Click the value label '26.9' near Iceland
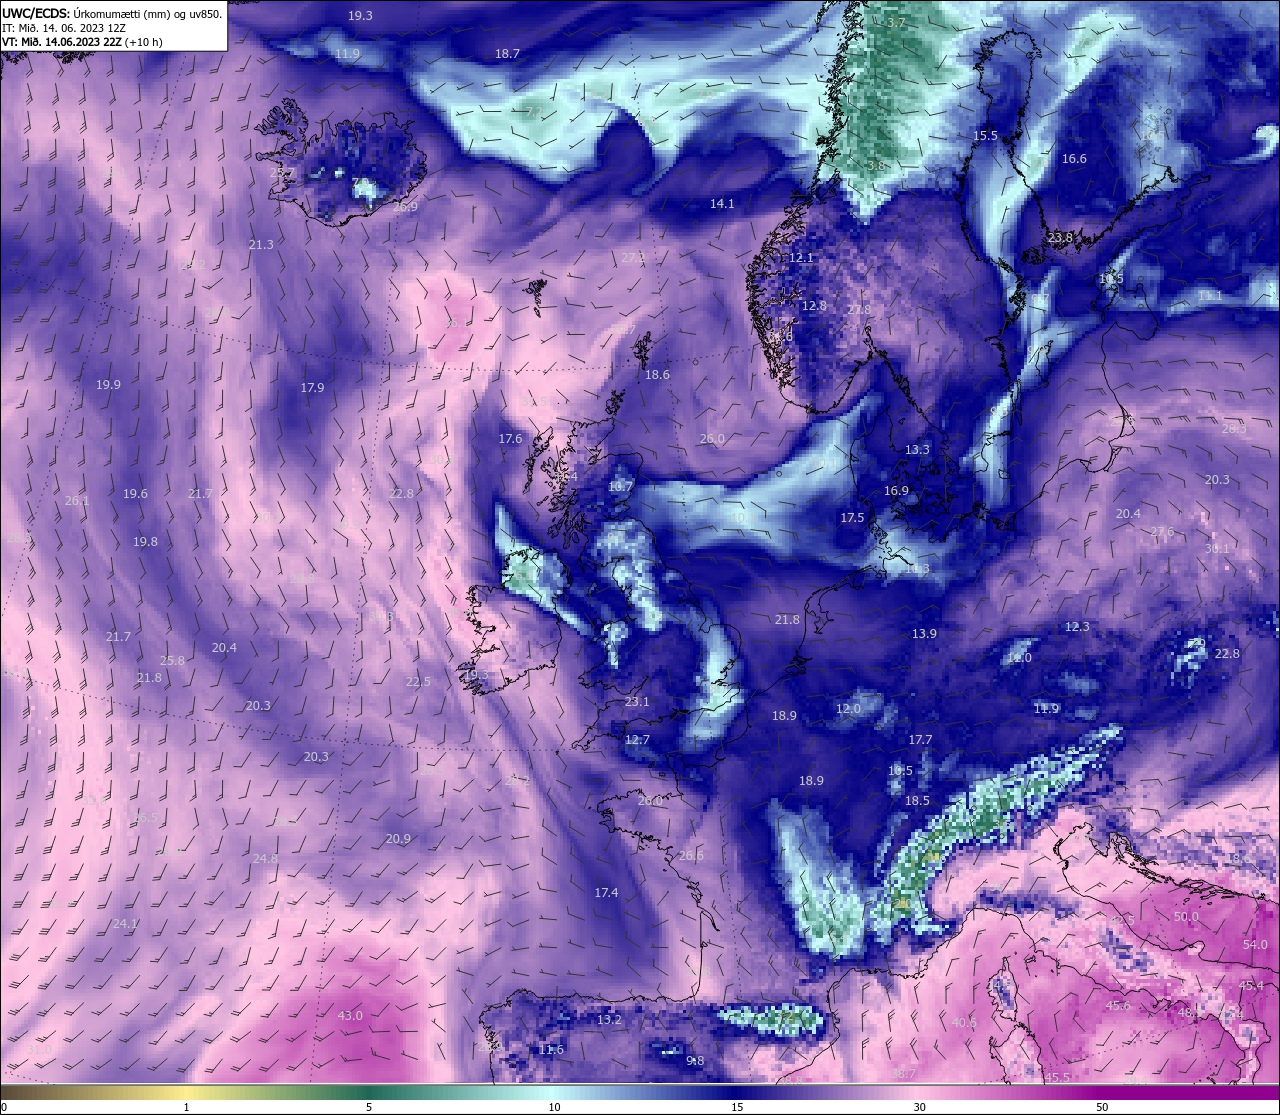 (405, 207)
